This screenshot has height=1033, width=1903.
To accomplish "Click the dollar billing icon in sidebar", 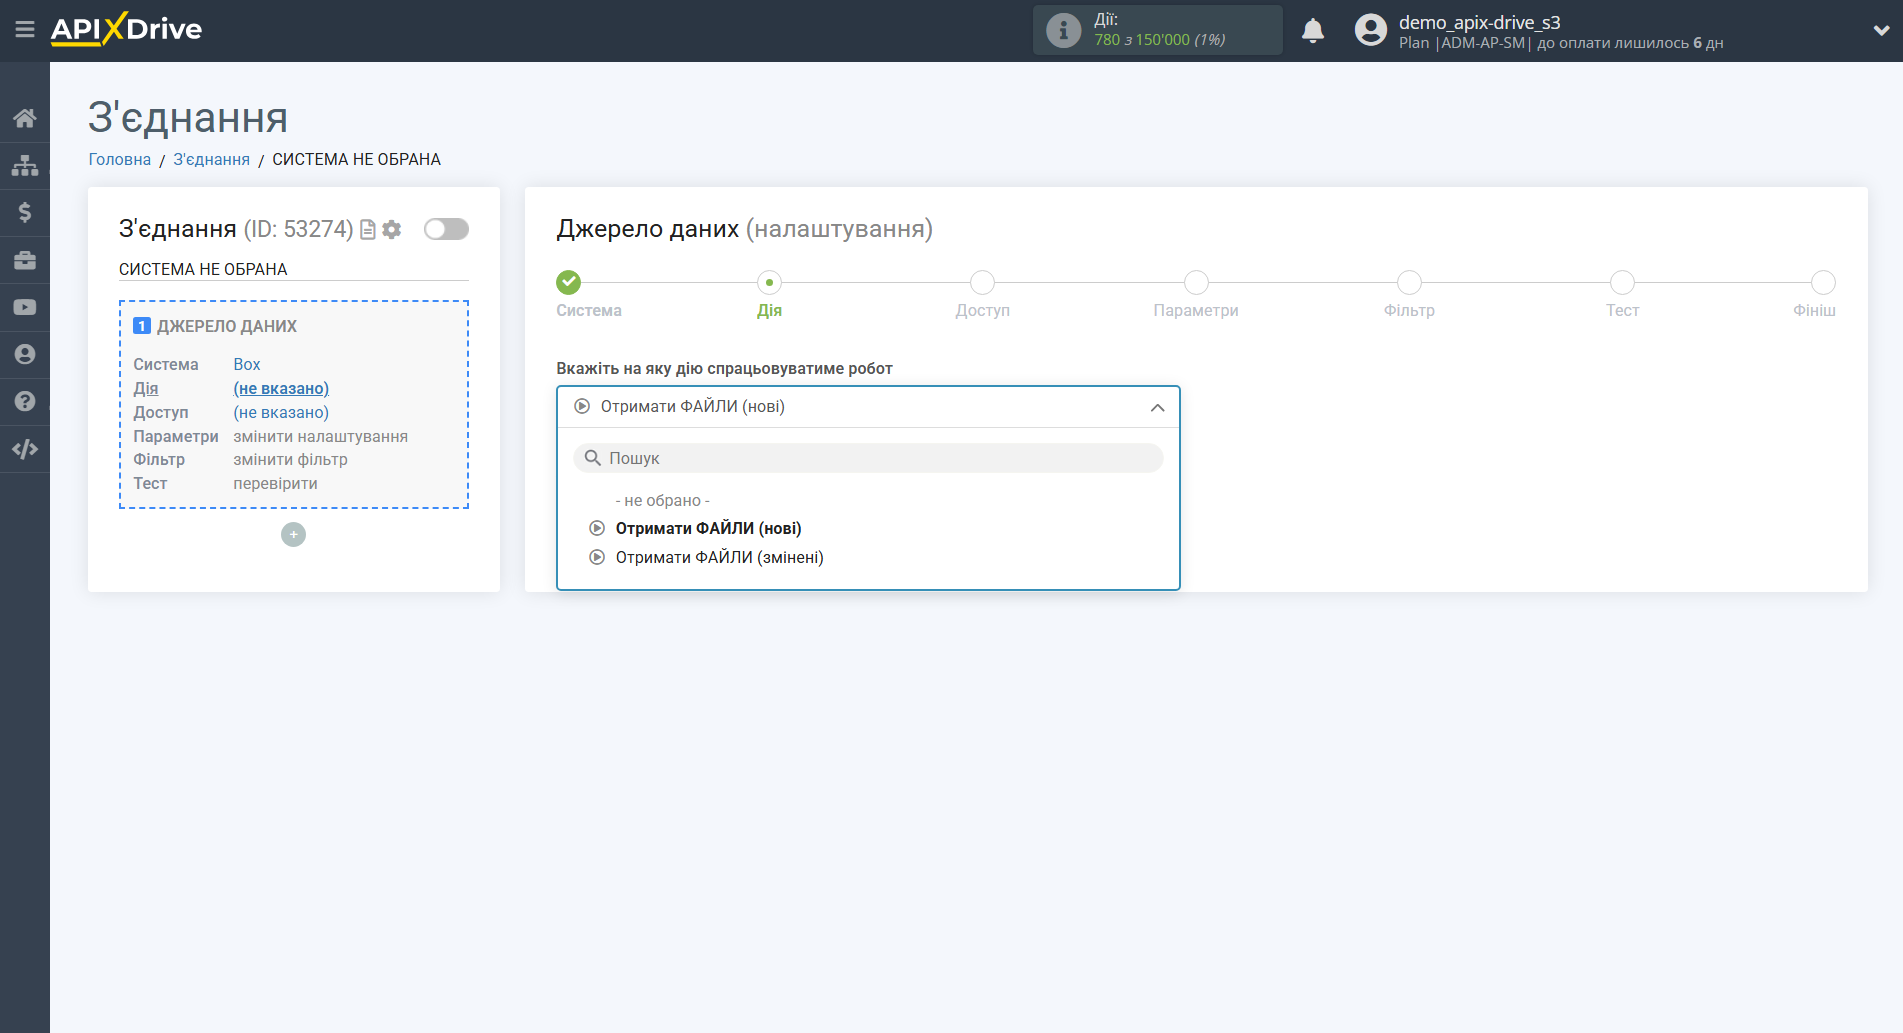I will click(x=25, y=212).
